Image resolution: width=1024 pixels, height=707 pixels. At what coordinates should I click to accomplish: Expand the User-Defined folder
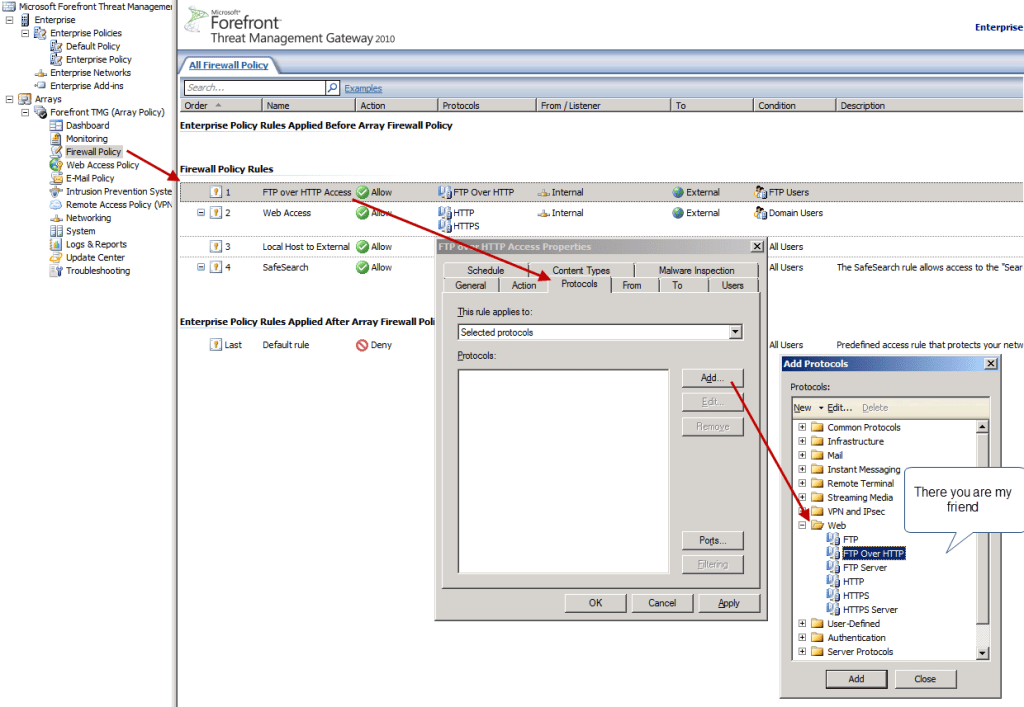pyautogui.click(x=802, y=623)
